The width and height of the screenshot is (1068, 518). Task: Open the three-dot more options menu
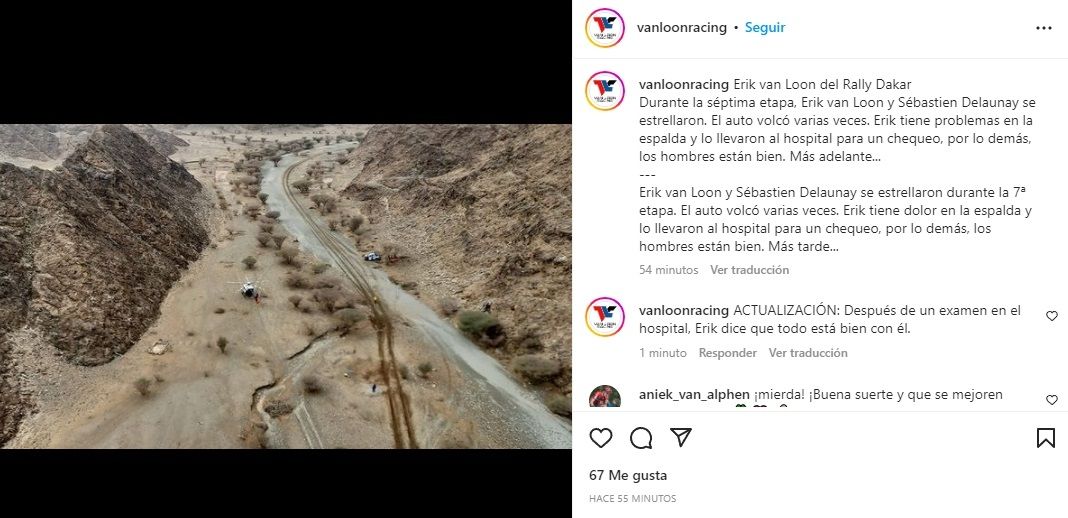tap(1043, 28)
